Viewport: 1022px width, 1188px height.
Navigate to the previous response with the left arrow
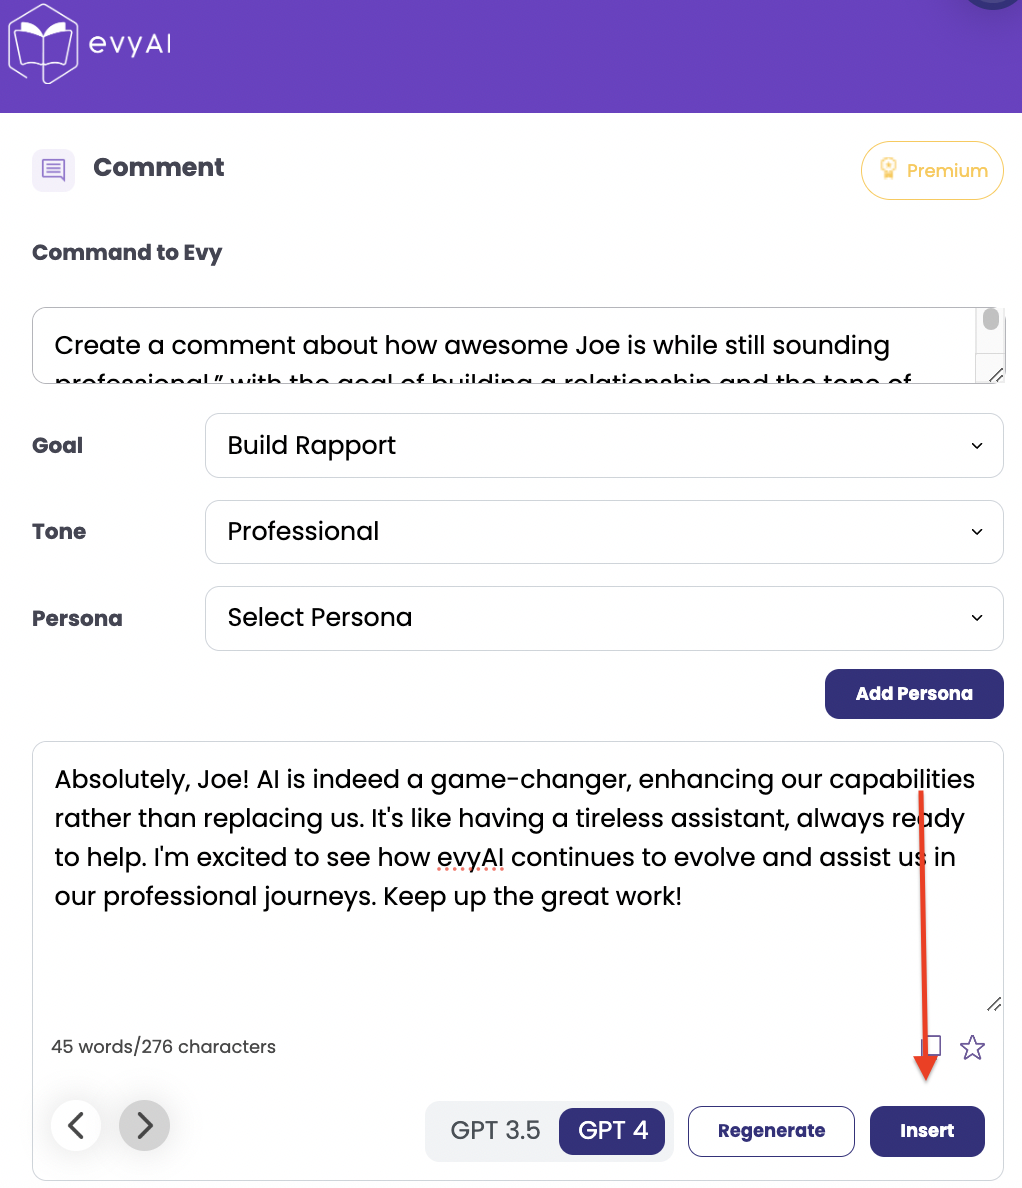[x=76, y=1125]
